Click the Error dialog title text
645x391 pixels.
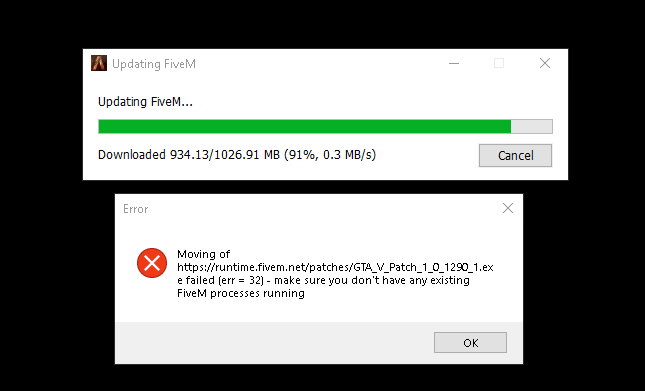point(135,209)
